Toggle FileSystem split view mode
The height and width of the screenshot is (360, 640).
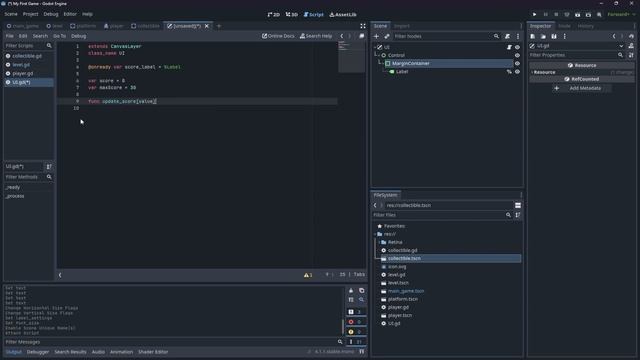[518, 205]
